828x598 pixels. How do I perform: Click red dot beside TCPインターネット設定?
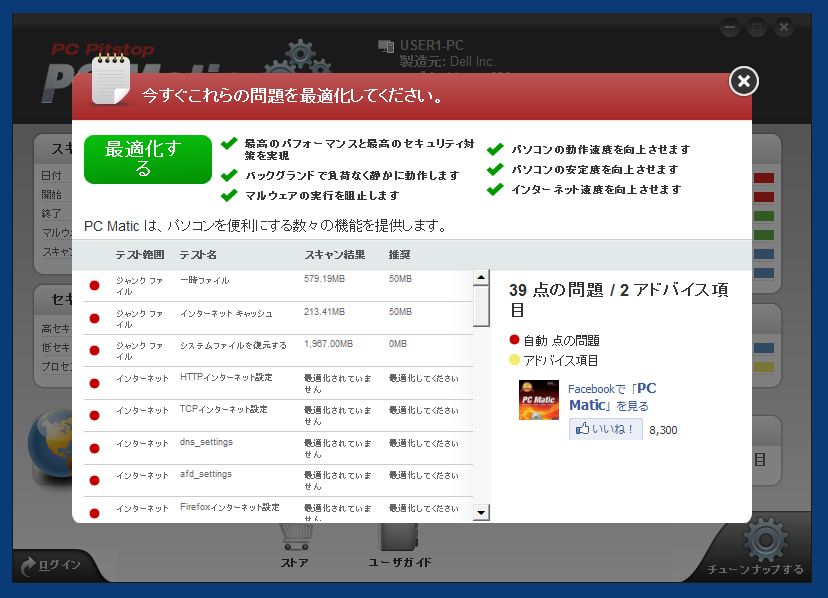[95, 416]
